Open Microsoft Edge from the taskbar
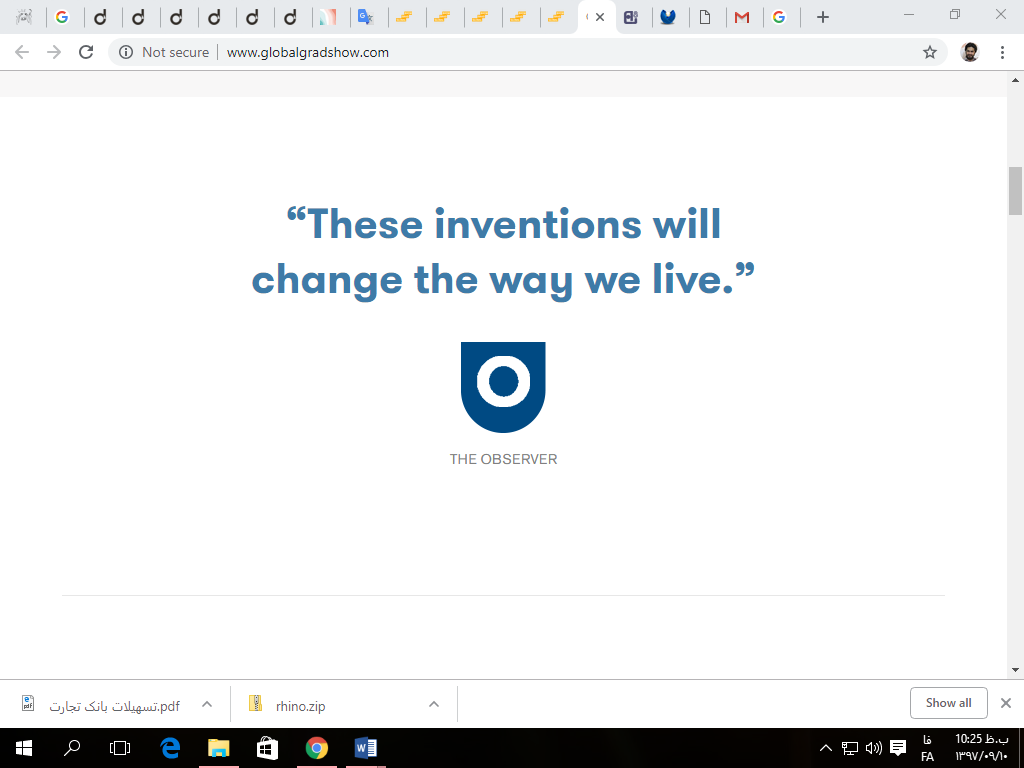 click(x=170, y=747)
